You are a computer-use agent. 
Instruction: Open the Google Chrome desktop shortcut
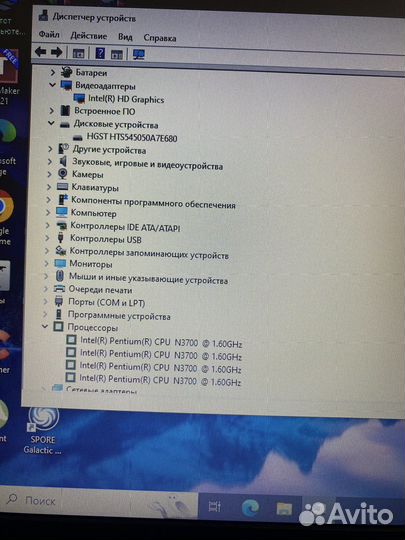[6, 219]
